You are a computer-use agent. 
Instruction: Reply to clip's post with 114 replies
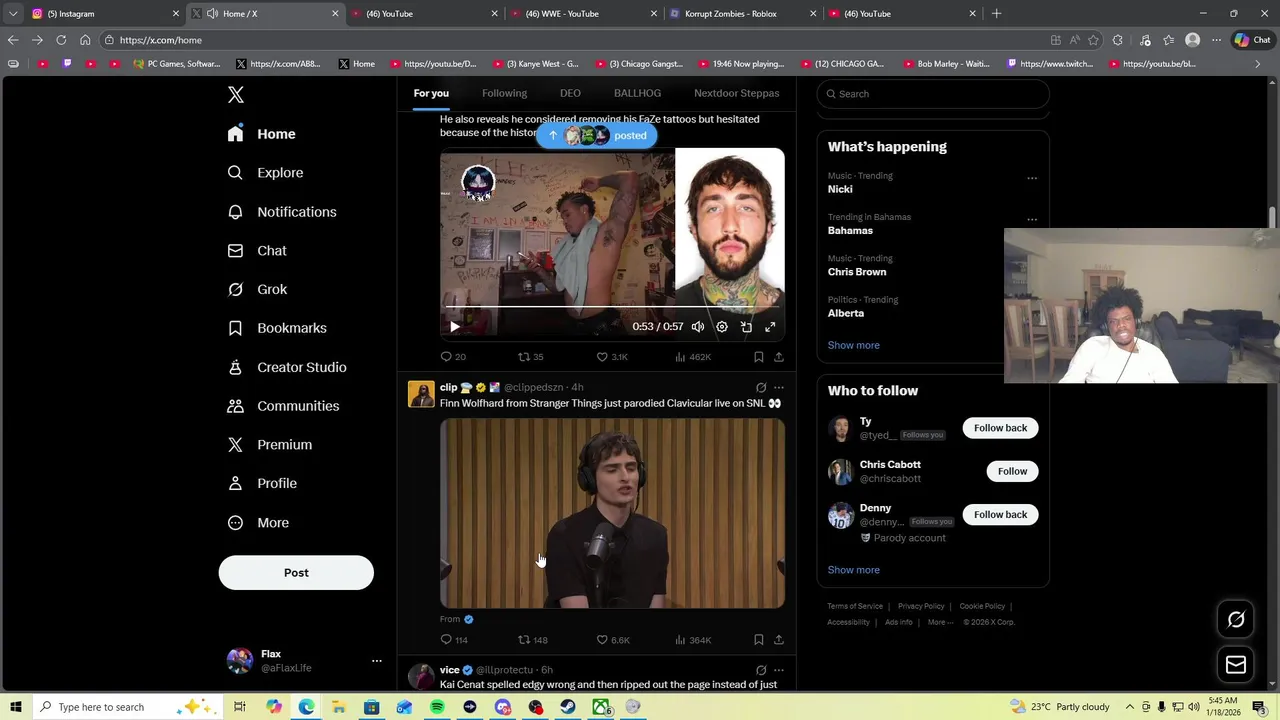pos(454,640)
